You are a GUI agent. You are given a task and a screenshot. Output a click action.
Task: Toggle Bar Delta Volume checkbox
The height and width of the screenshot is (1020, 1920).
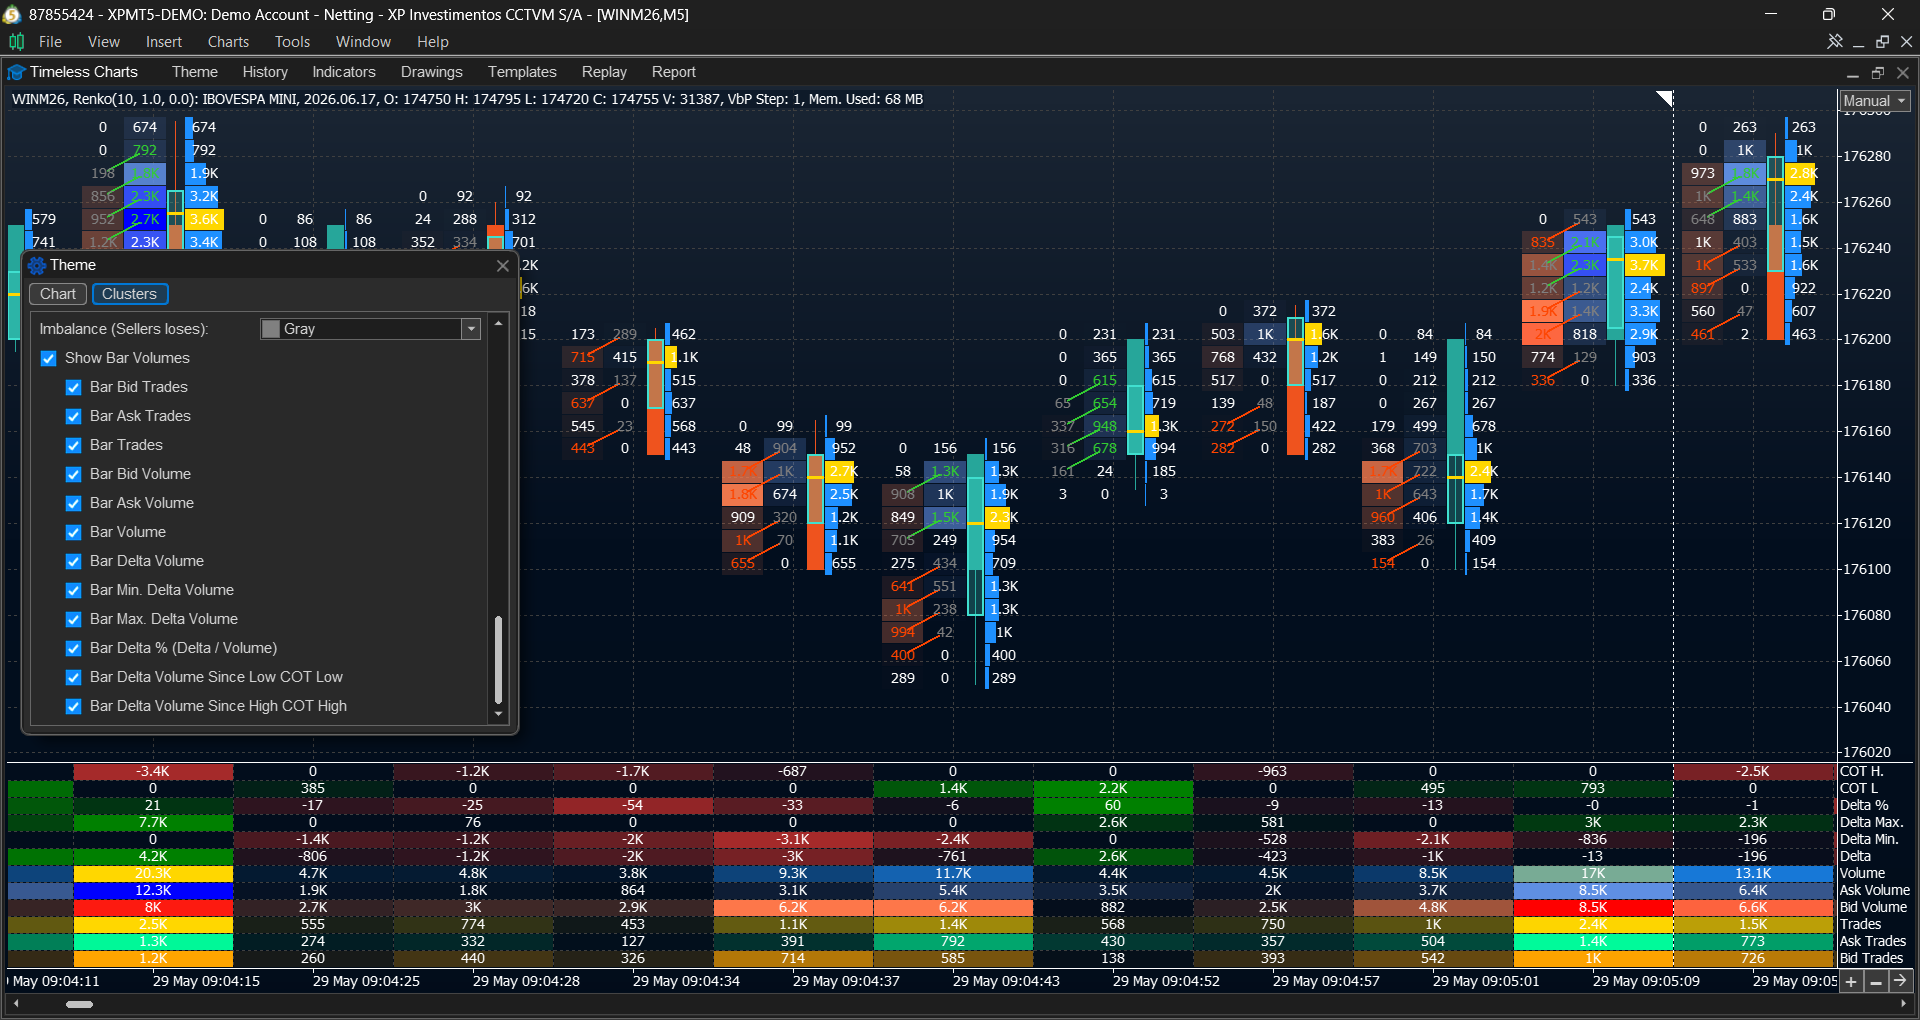point(73,561)
